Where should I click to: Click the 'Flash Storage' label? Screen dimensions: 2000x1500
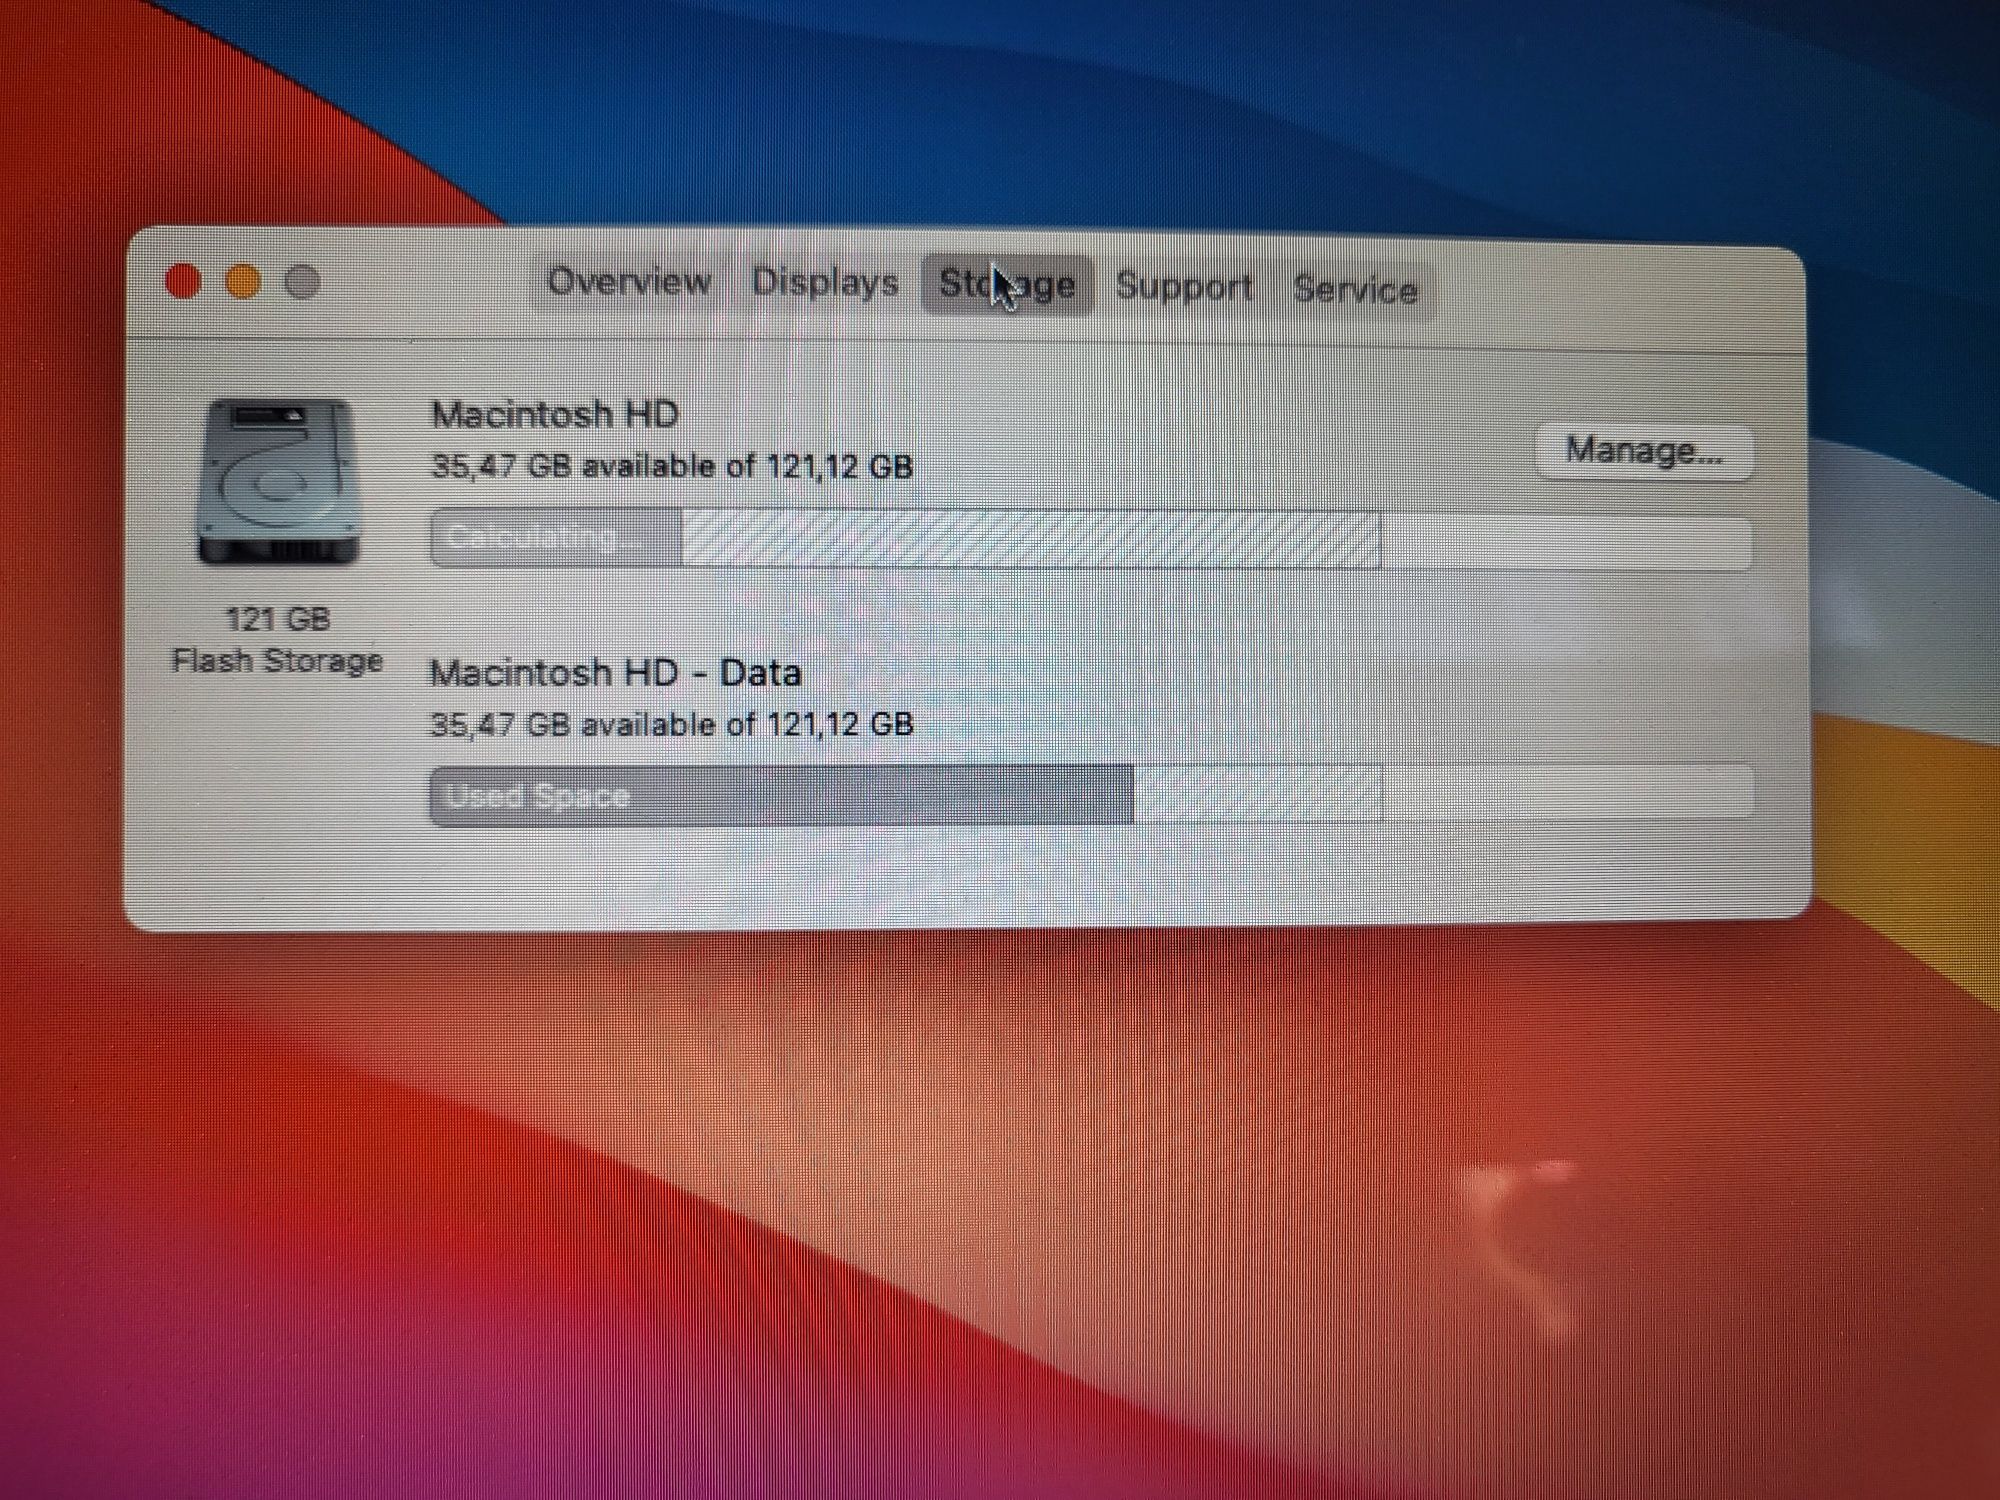(277, 661)
